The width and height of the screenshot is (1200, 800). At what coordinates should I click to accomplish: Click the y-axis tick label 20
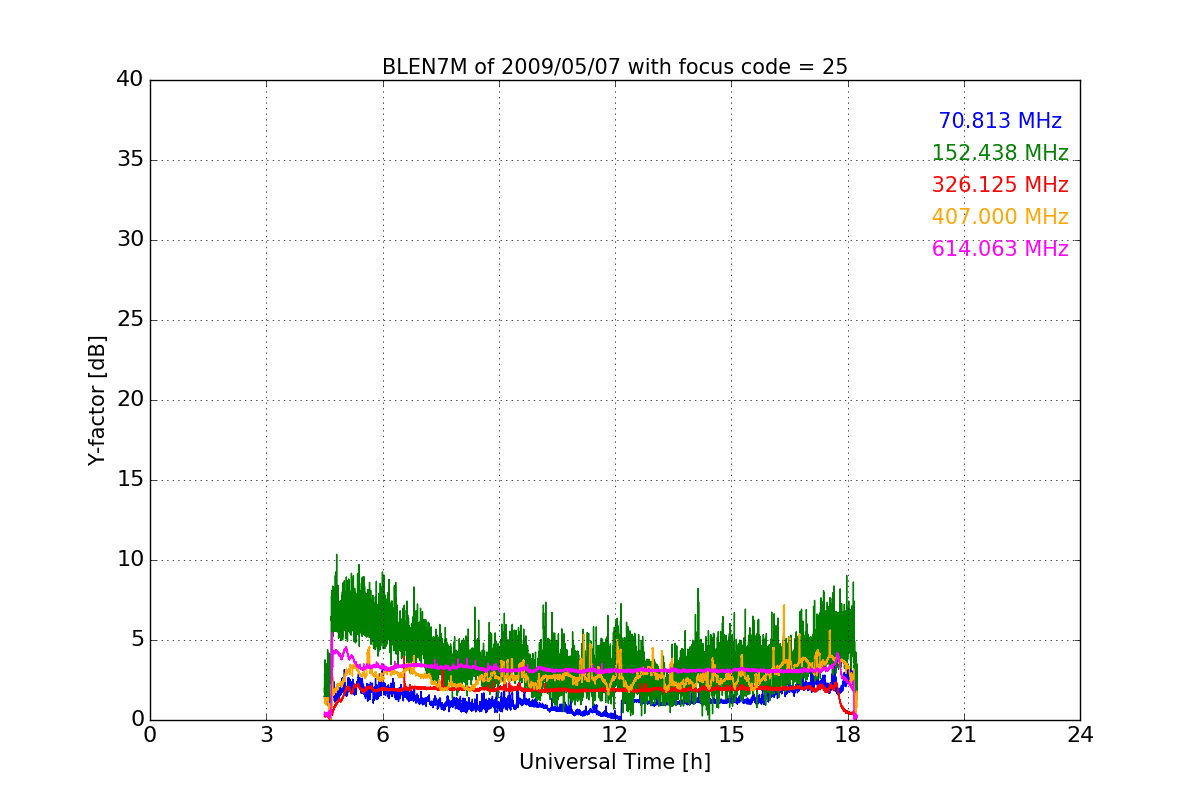[x=130, y=400]
